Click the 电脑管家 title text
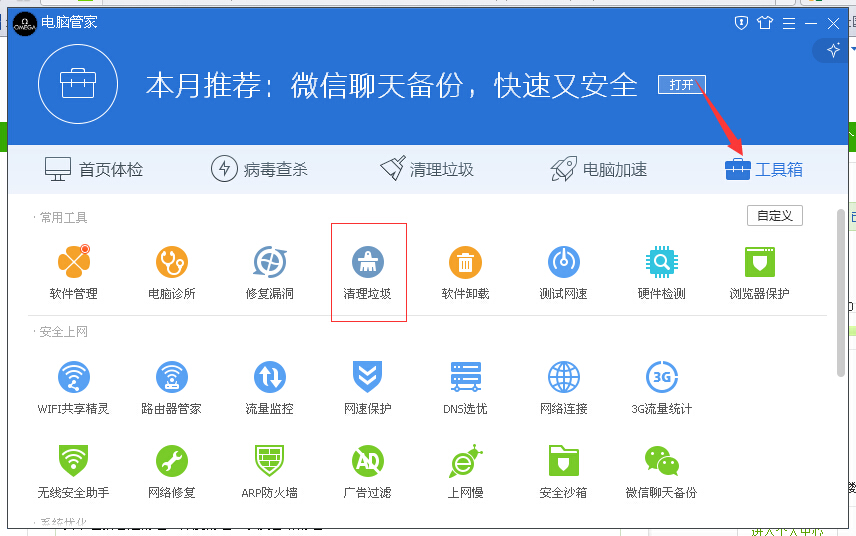This screenshot has width=856, height=536. point(69,22)
